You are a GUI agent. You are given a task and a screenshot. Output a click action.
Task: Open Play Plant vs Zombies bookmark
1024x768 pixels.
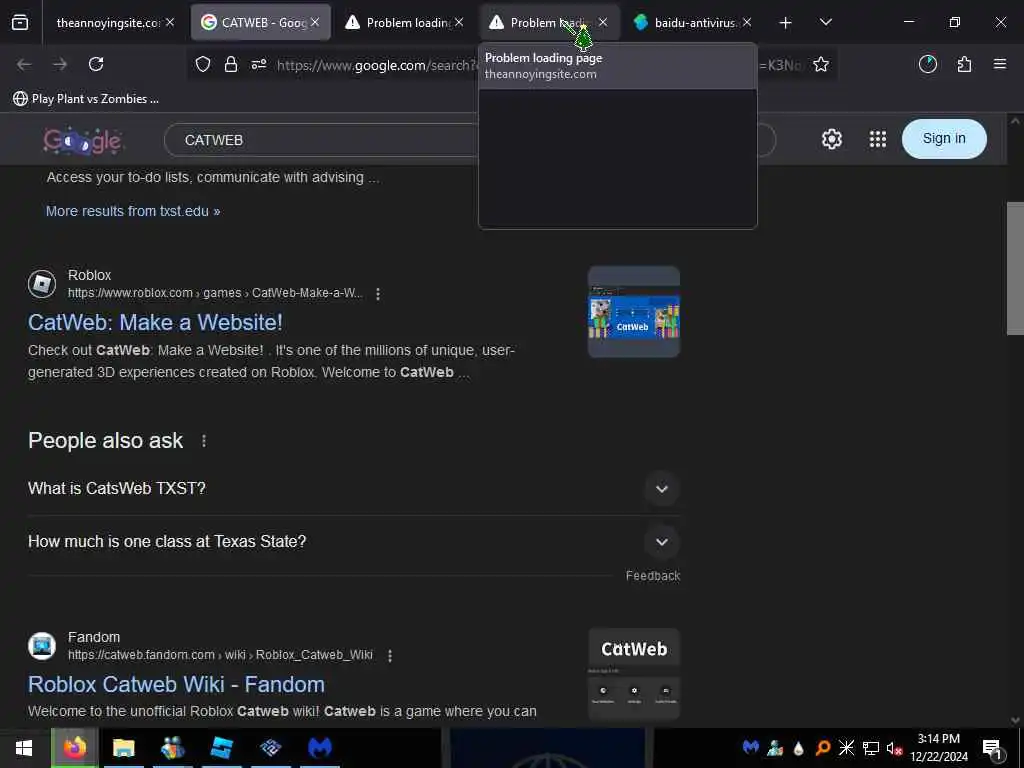(x=86, y=99)
